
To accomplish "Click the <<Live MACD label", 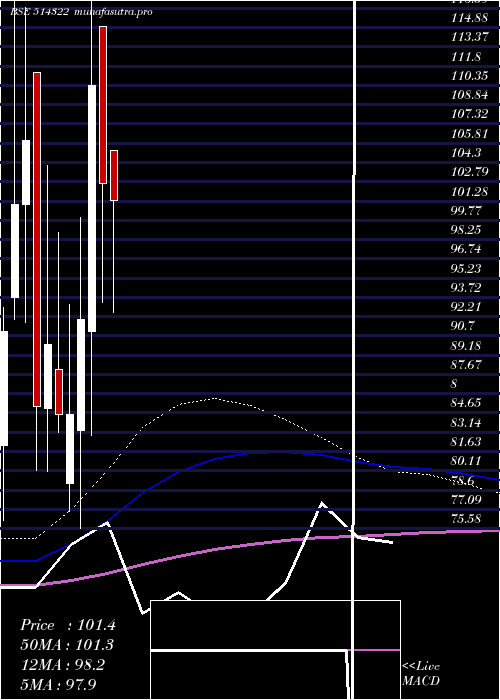I will click(x=421, y=673).
